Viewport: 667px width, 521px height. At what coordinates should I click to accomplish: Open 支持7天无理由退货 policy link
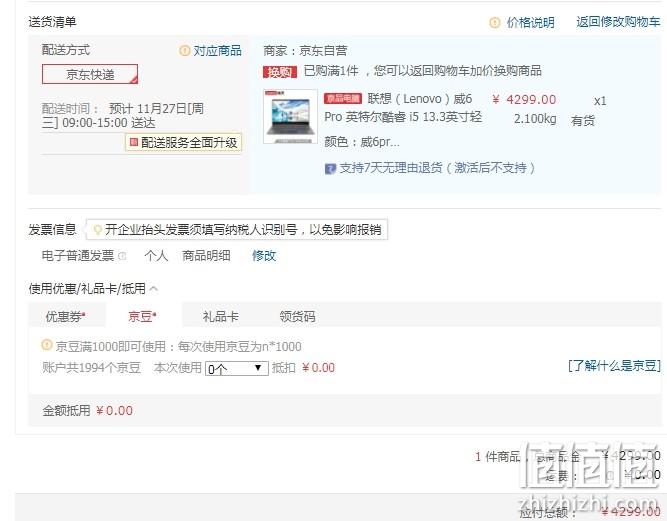pyautogui.click(x=437, y=168)
